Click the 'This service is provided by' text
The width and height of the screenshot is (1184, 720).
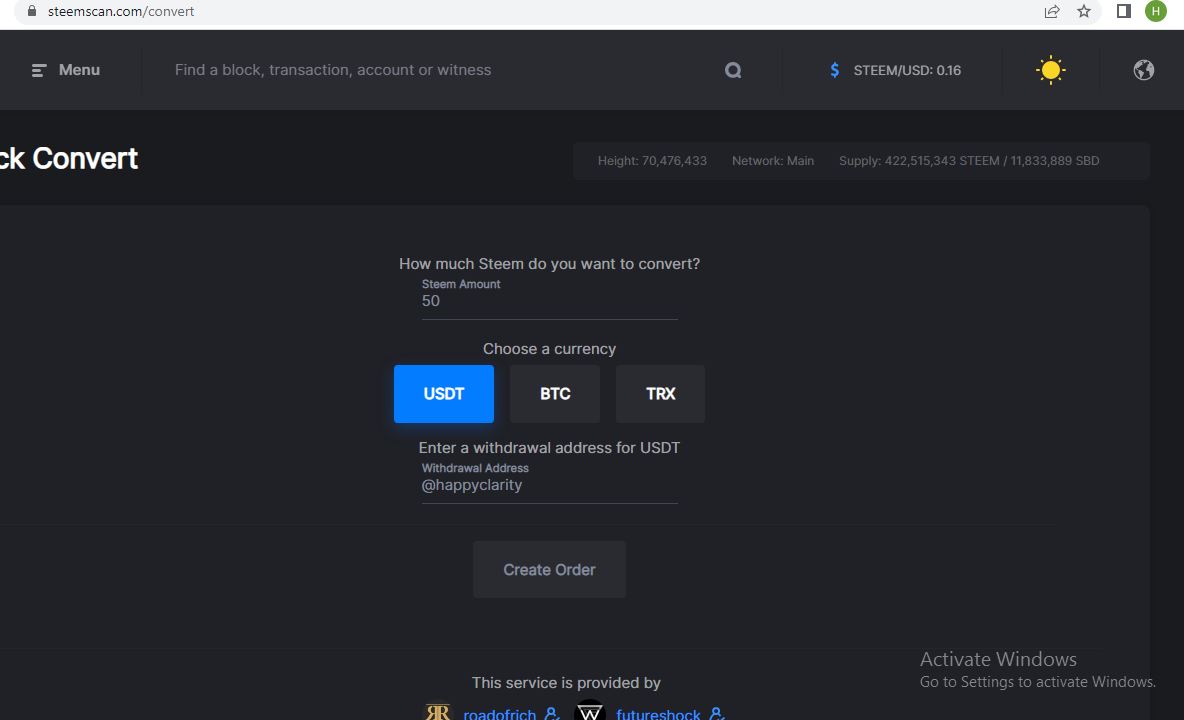566,683
